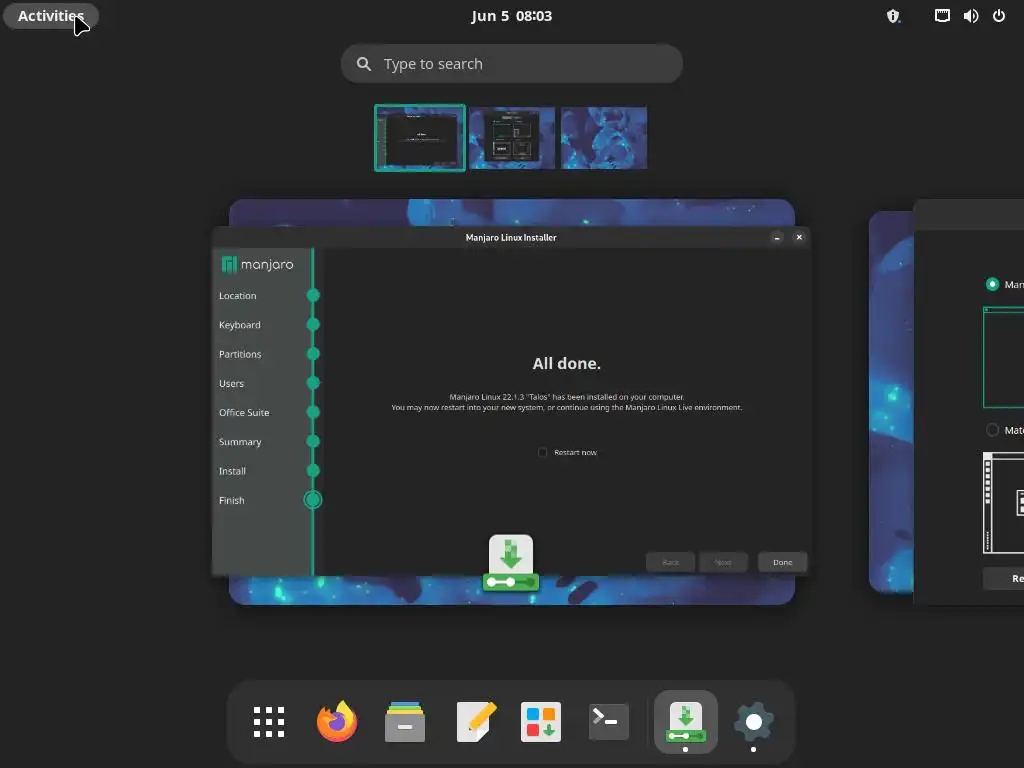Select the Users step in sidebar
The height and width of the screenshot is (768, 1024).
(231, 383)
